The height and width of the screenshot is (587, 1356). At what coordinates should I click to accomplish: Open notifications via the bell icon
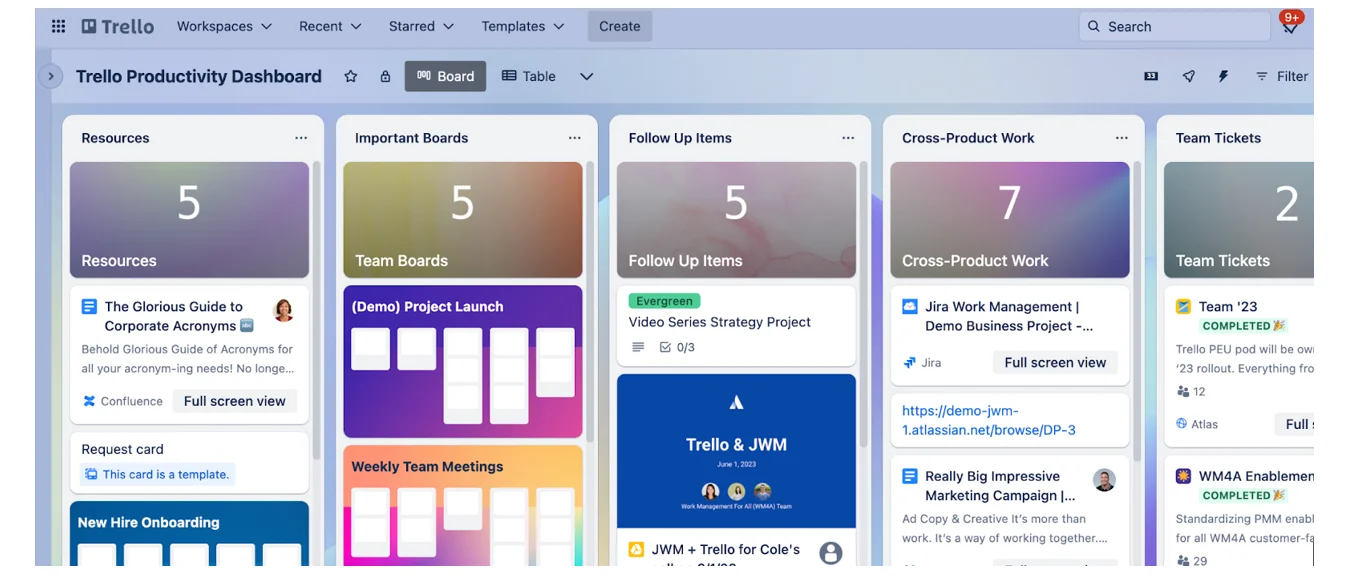(x=1290, y=29)
